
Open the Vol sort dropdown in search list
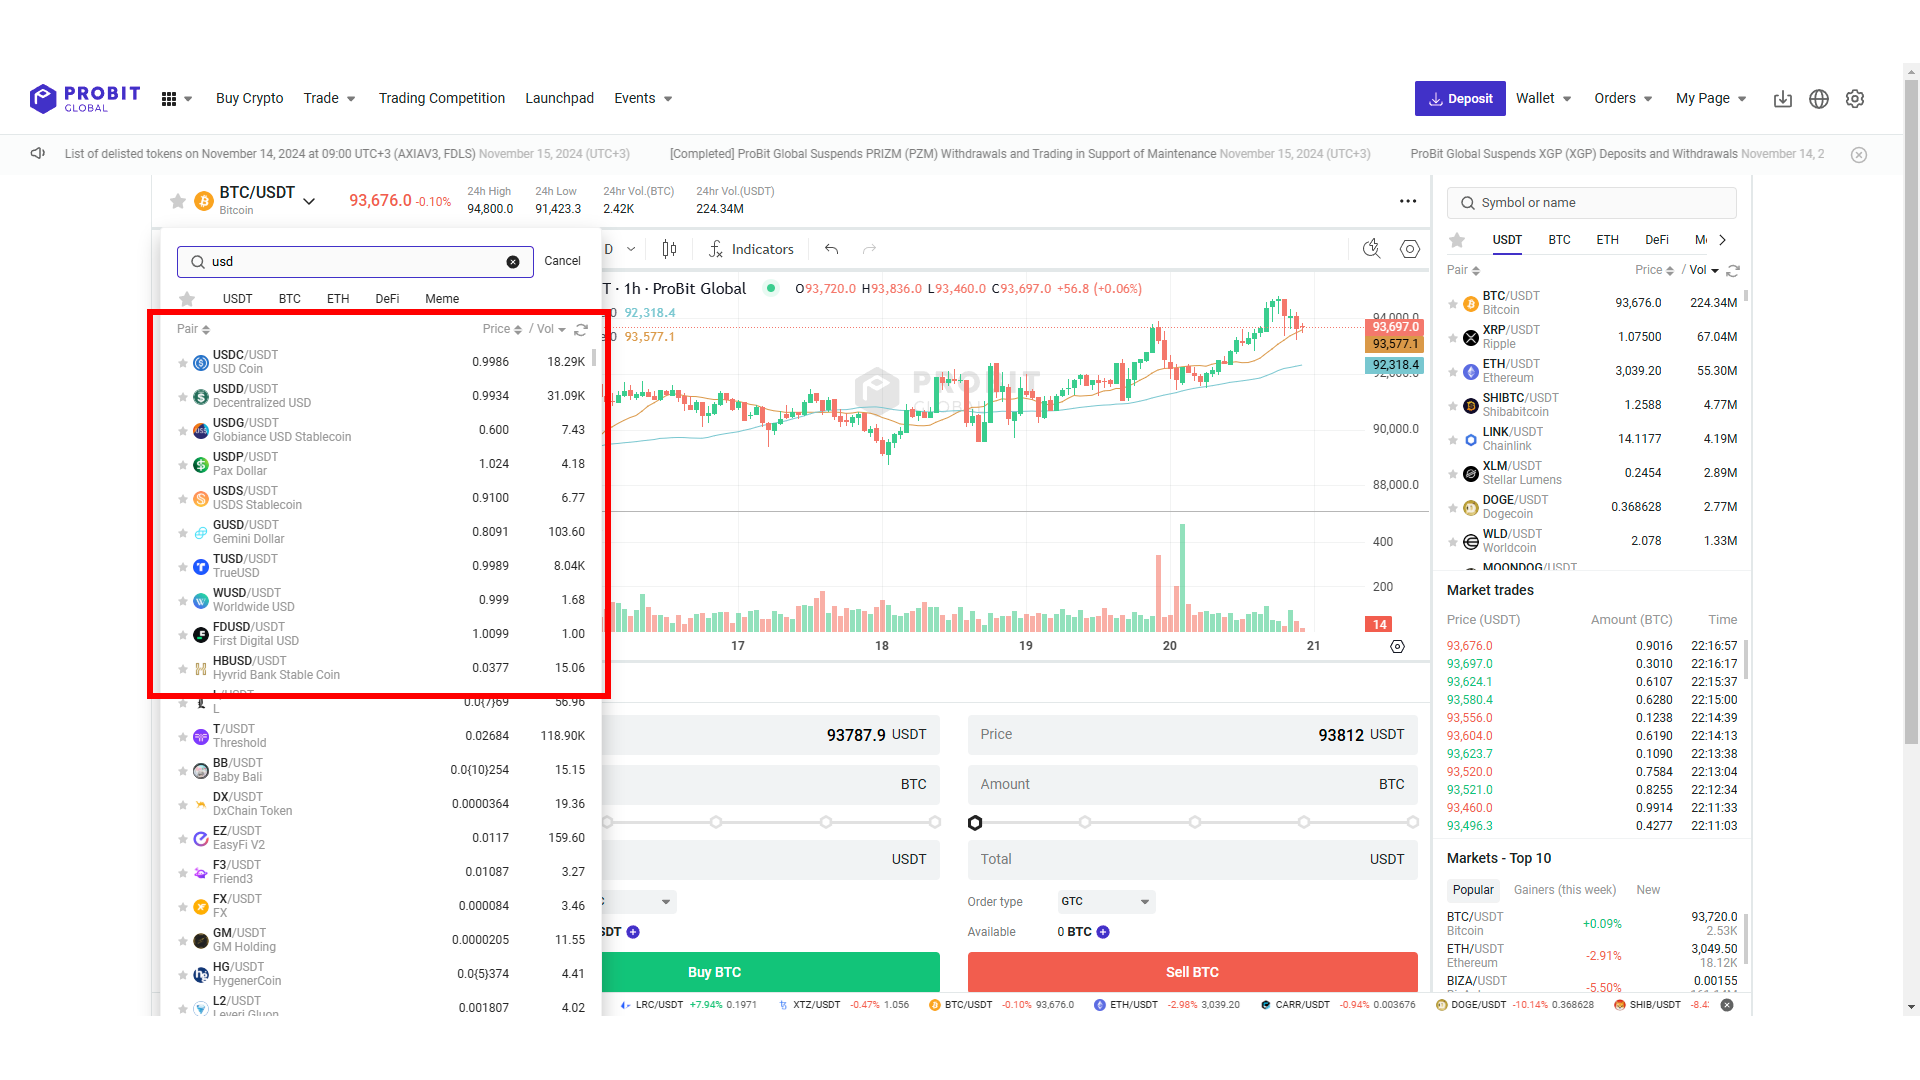coord(551,329)
